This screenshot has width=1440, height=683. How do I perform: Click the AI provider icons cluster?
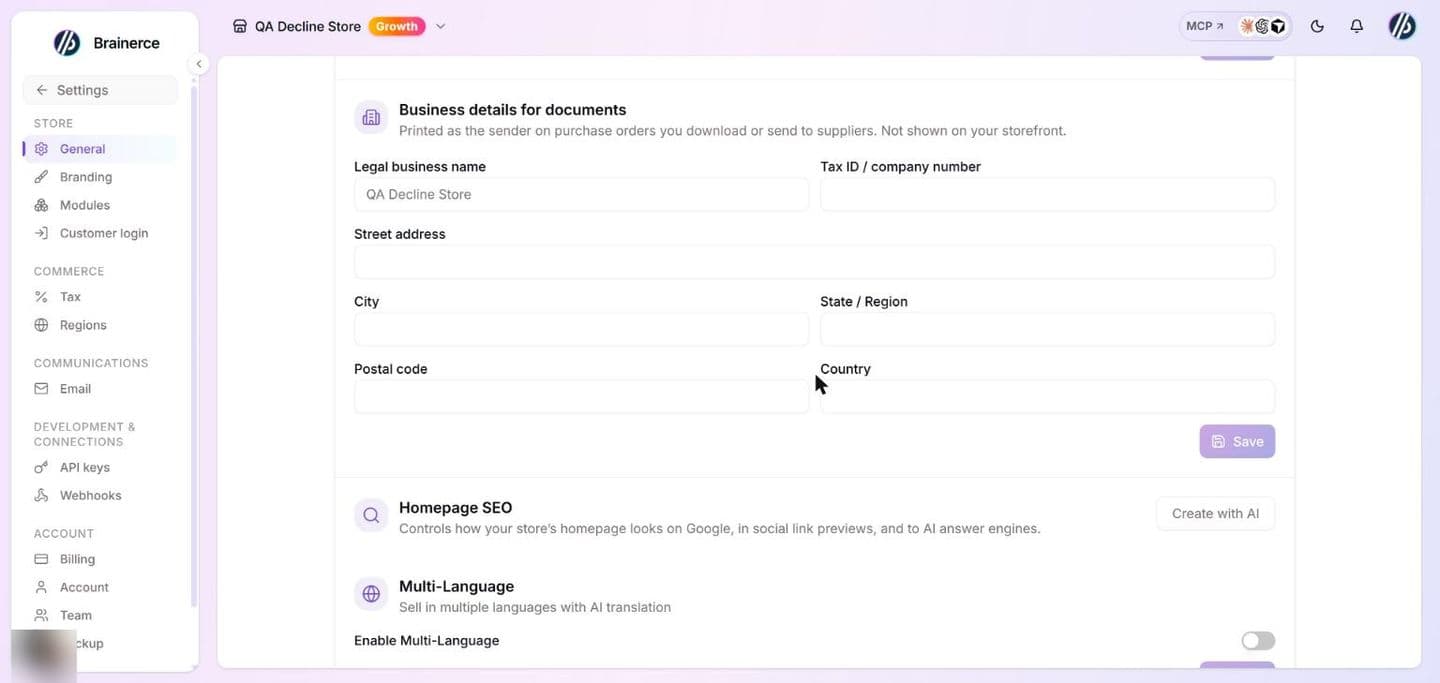point(1263,27)
